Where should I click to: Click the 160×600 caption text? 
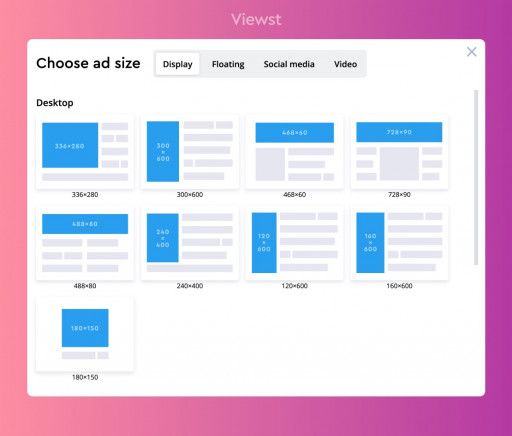coord(399,286)
